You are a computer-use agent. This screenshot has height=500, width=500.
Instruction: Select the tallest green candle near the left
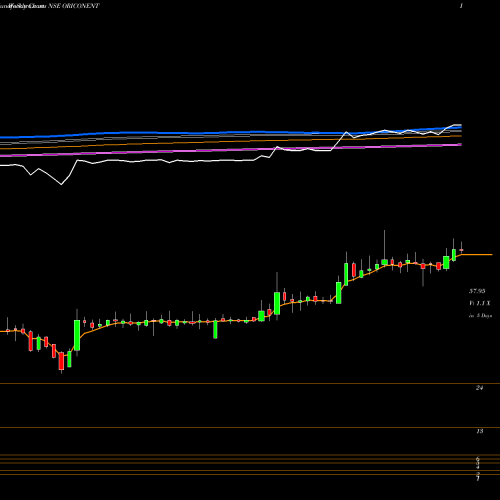coord(77,335)
